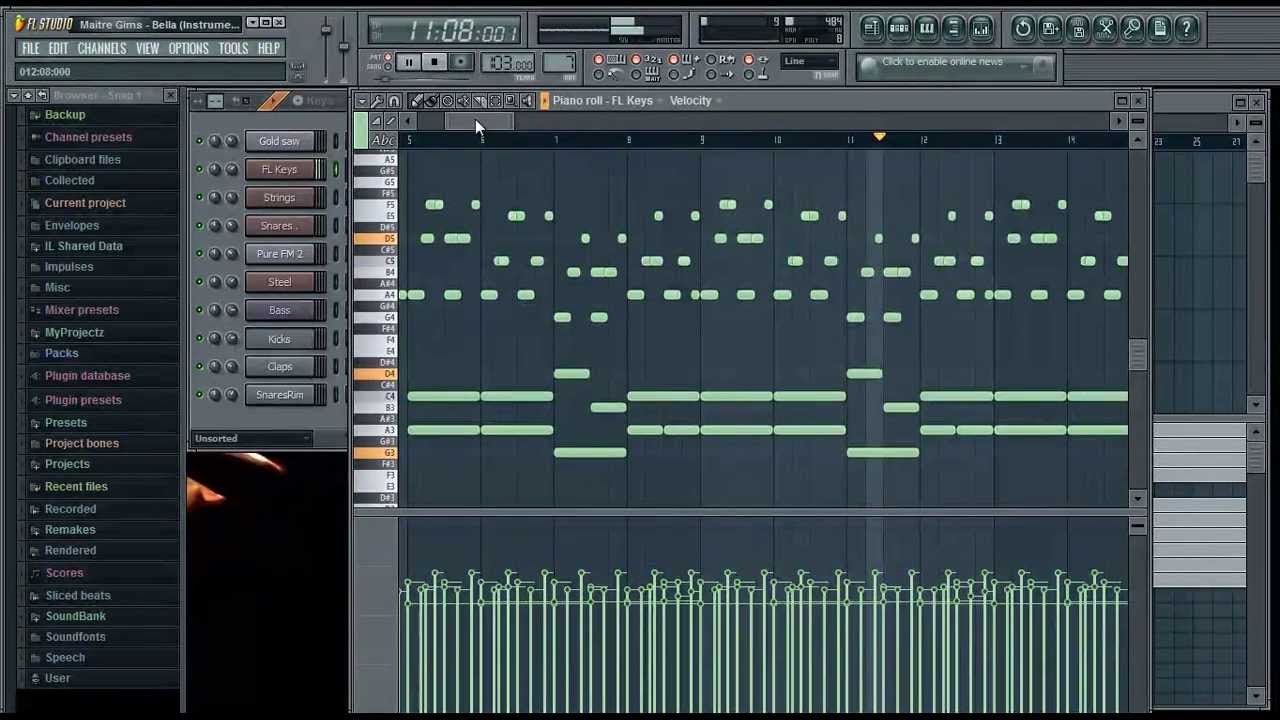Open the OPTIONS menu

[x=188, y=48]
